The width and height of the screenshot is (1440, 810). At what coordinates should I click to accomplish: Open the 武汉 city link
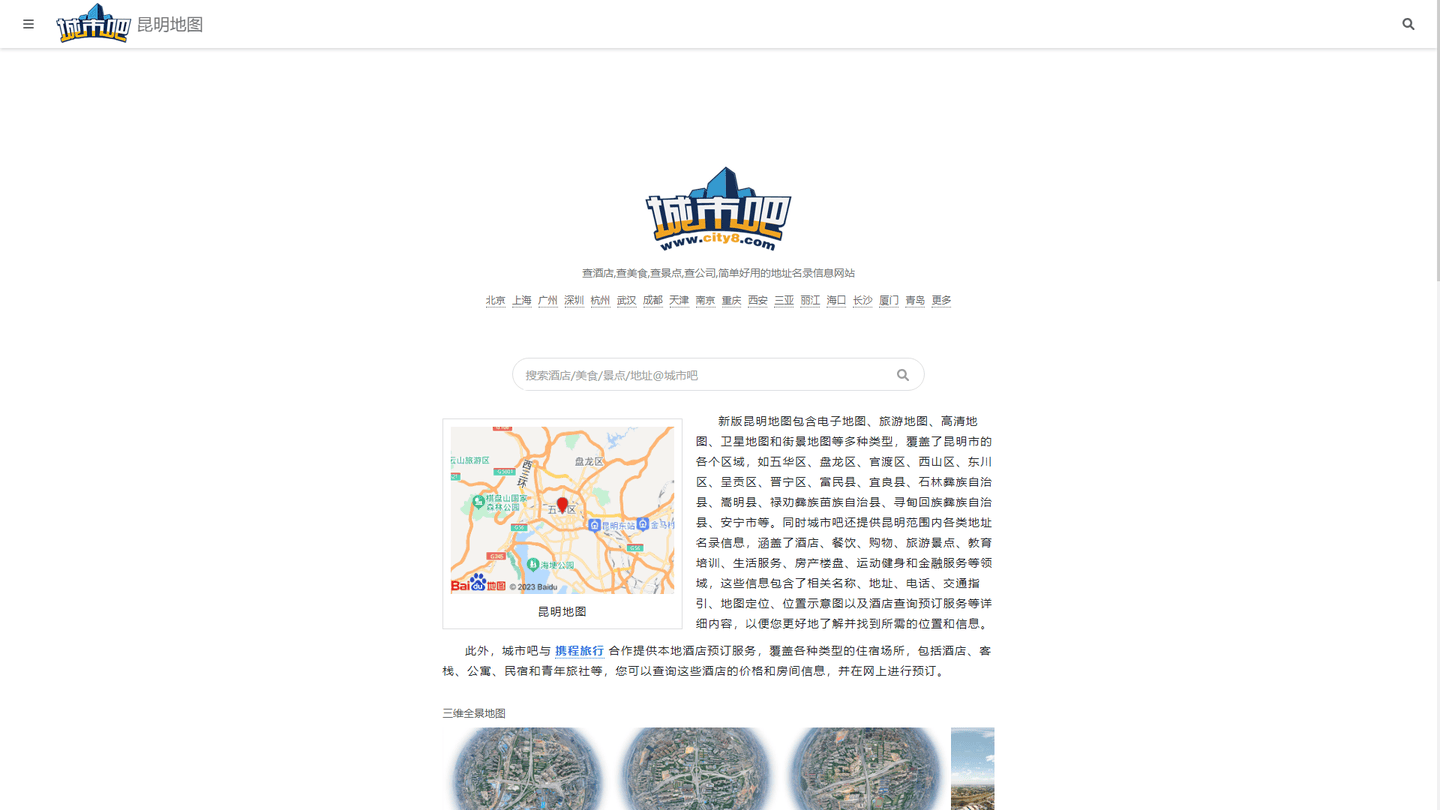[x=626, y=300]
